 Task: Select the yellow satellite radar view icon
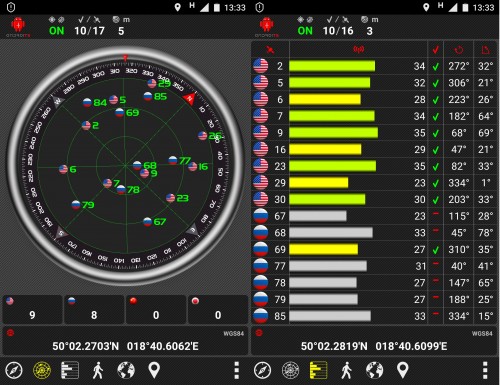pos(42,370)
